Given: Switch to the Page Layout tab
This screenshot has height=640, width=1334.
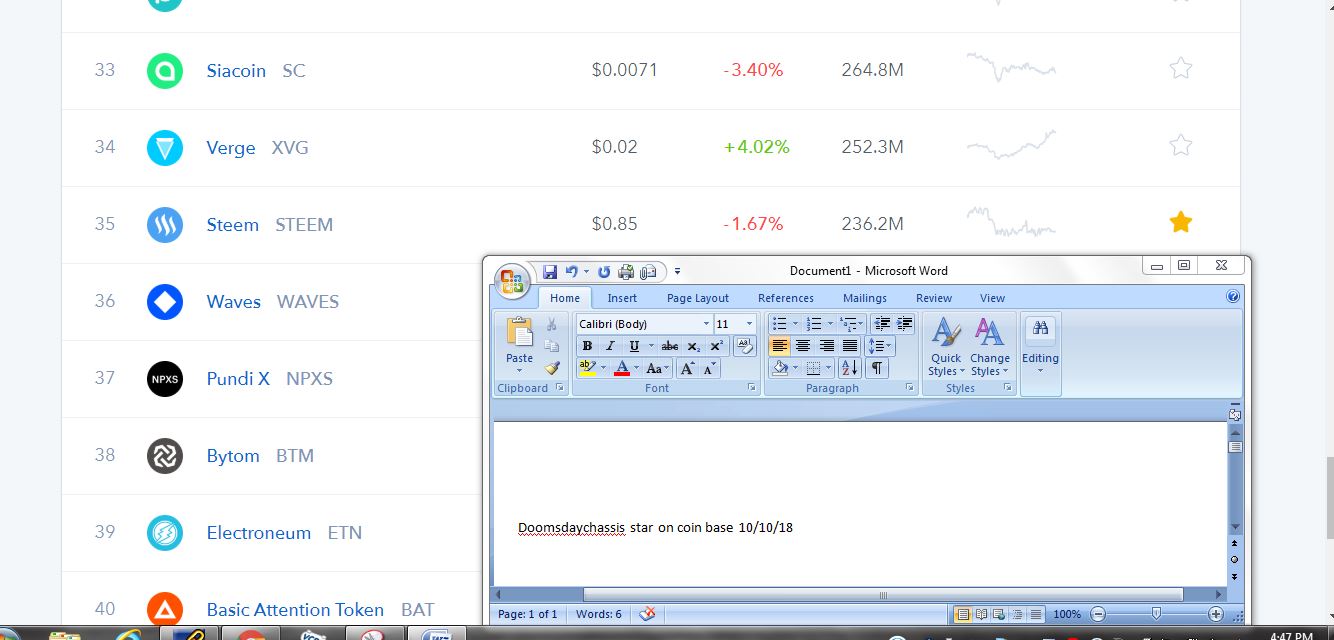Looking at the screenshot, I should pos(698,298).
